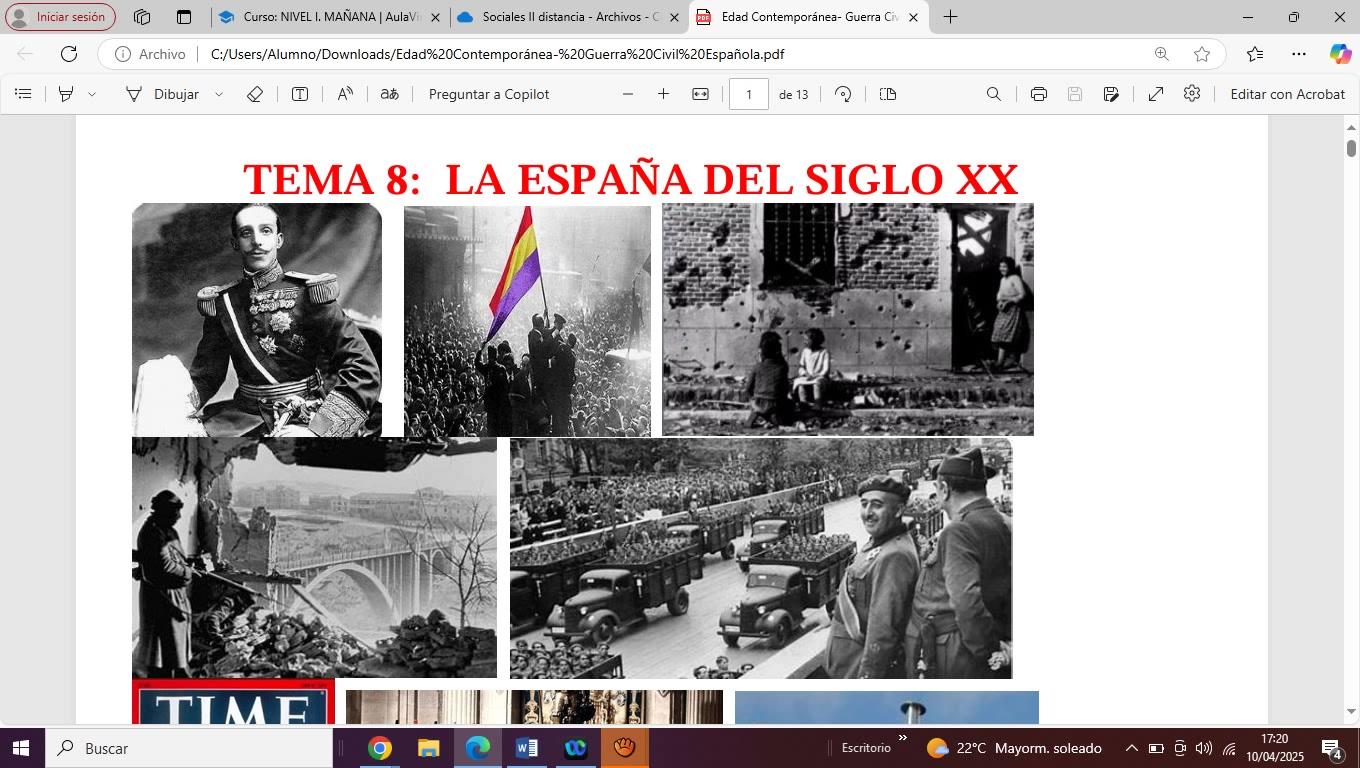Screen dimensions: 1360x768
Task: Open the browser settings ellipsis menu
Action: 1298,54
